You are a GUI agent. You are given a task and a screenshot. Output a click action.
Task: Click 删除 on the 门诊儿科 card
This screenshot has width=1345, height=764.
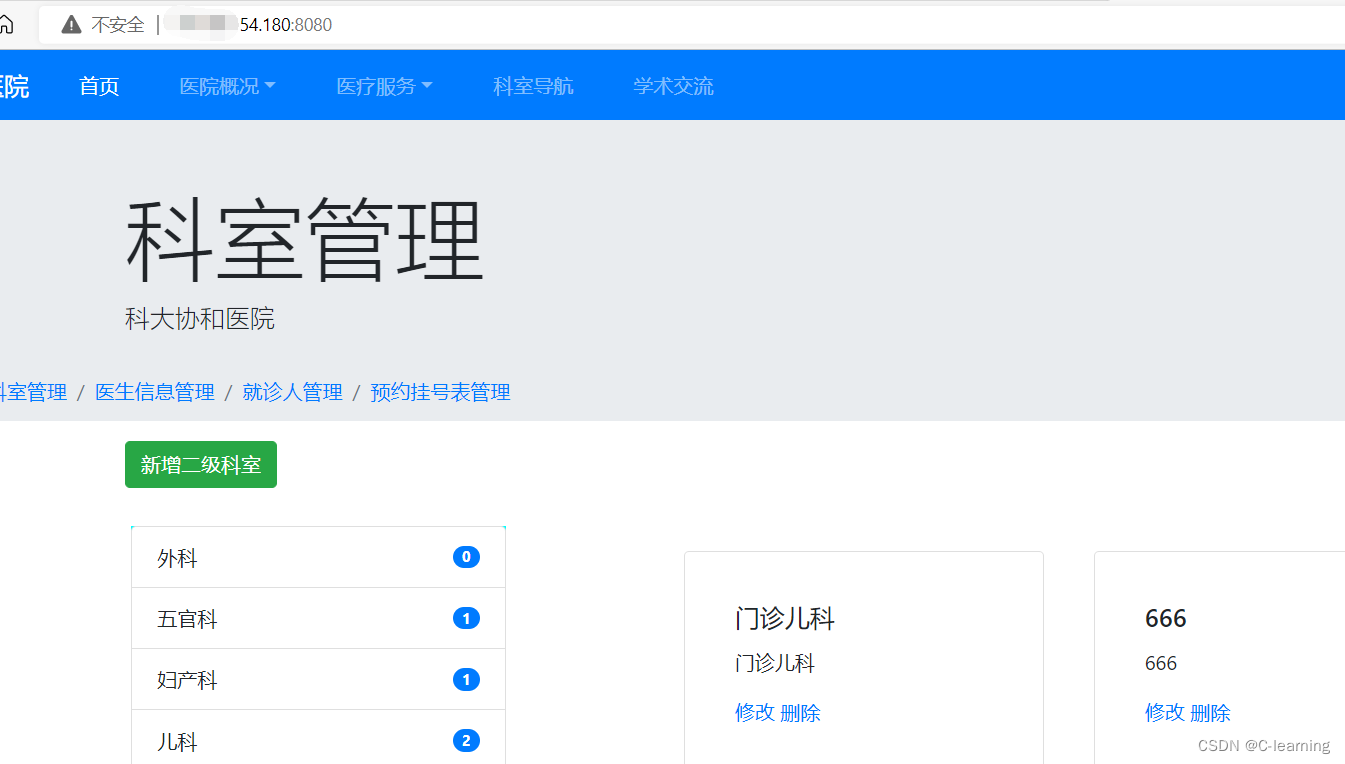(x=800, y=712)
